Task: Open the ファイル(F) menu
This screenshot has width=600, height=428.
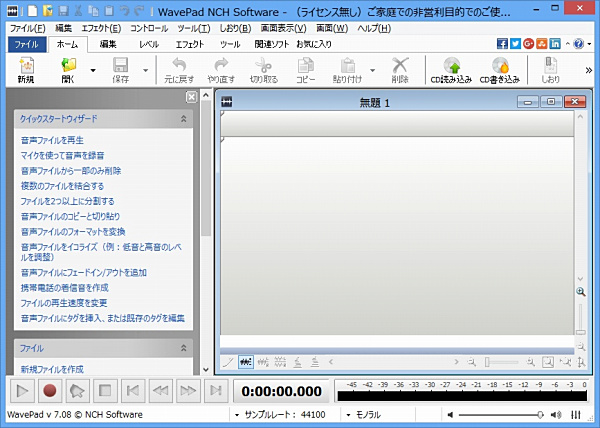Action: (x=28, y=28)
